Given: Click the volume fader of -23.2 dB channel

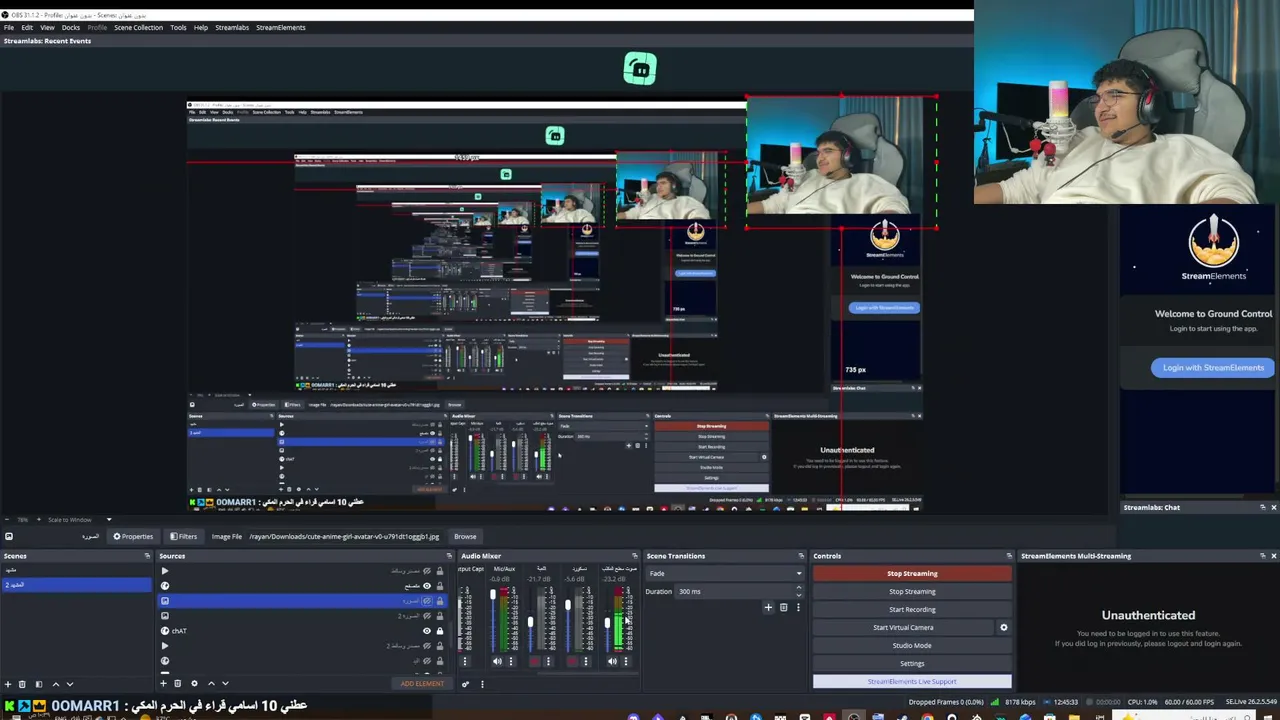Looking at the screenshot, I should coord(607,623).
